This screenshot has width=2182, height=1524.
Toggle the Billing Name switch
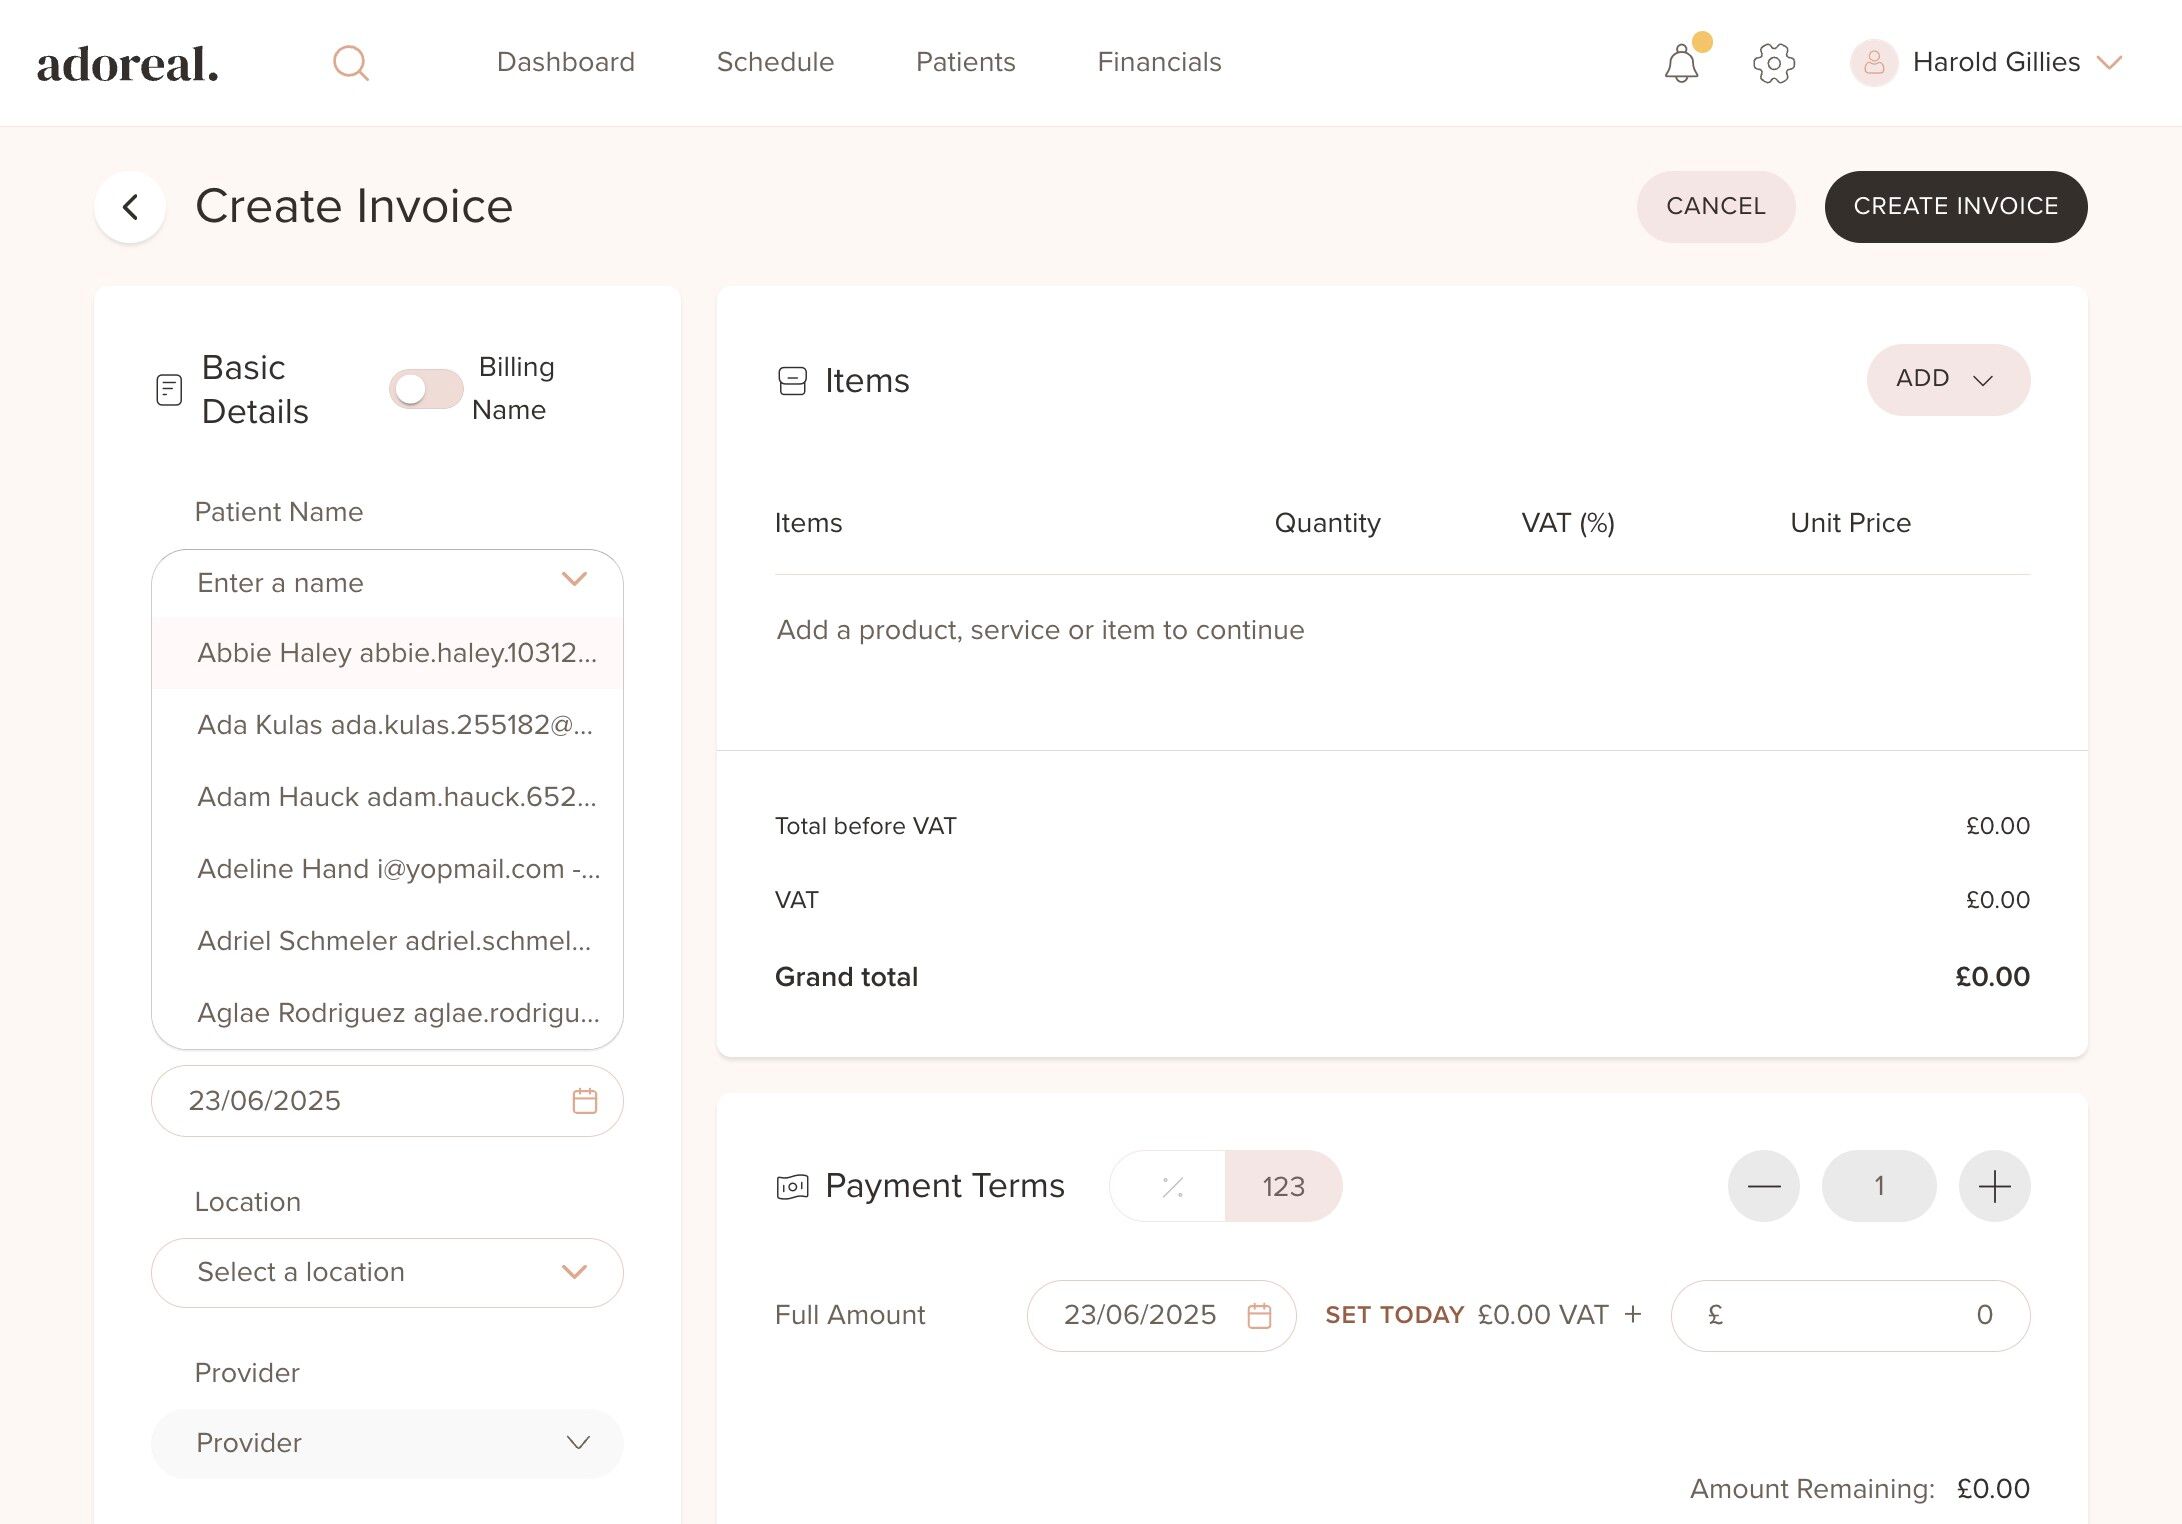tap(425, 389)
